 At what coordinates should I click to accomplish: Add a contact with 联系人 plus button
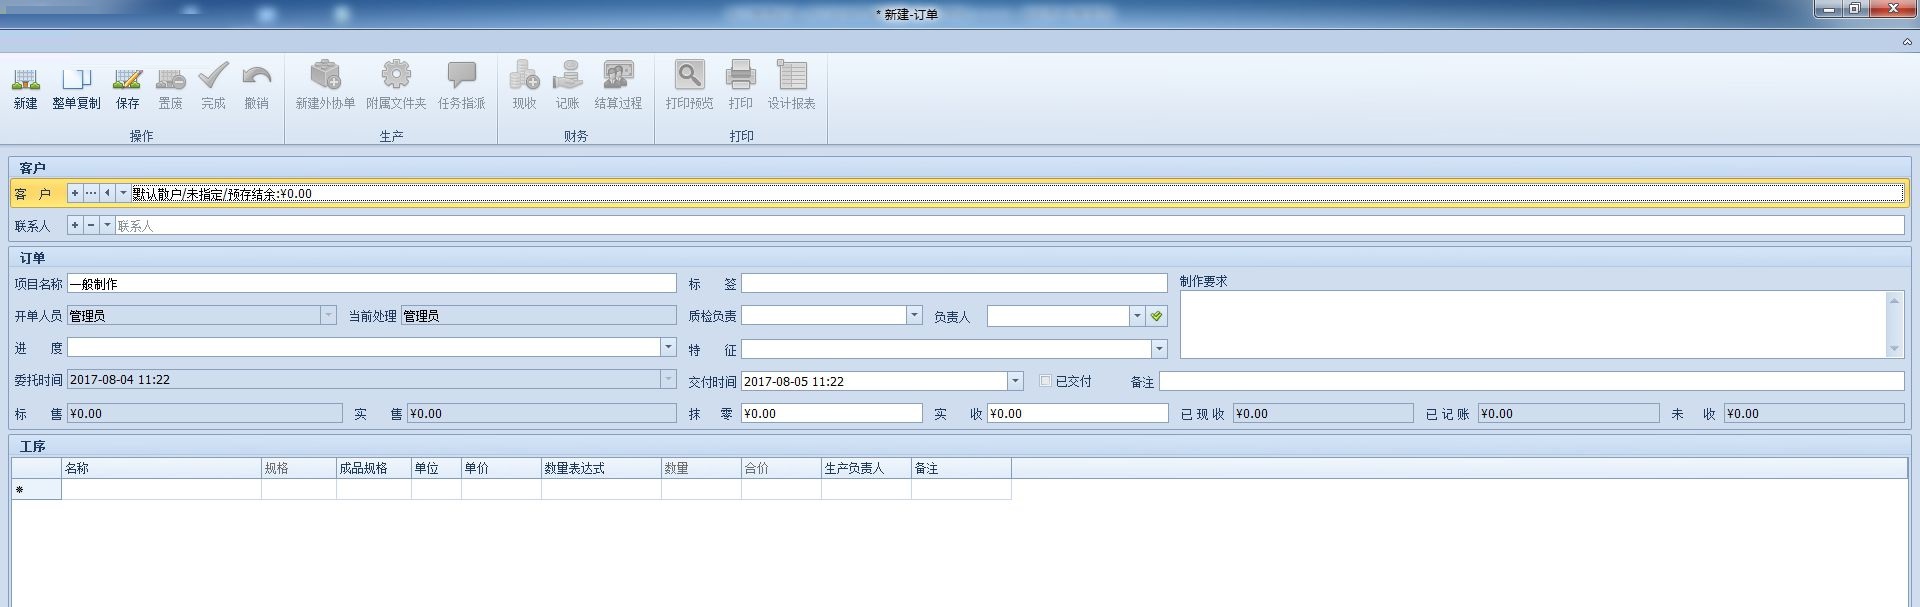coord(75,225)
